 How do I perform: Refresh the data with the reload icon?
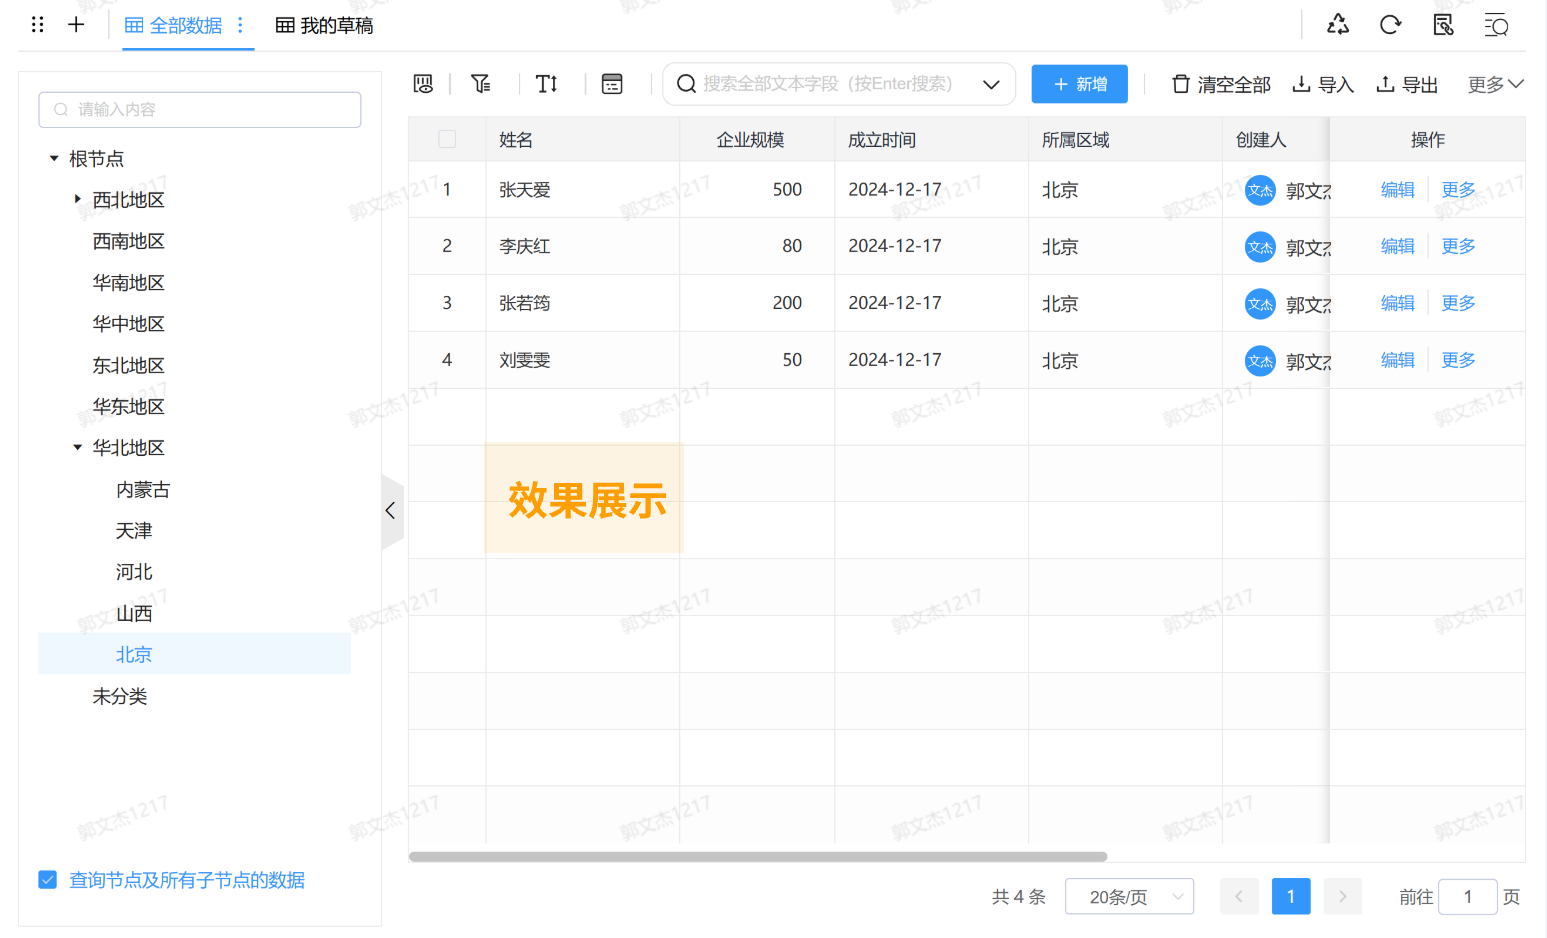tap(1390, 24)
